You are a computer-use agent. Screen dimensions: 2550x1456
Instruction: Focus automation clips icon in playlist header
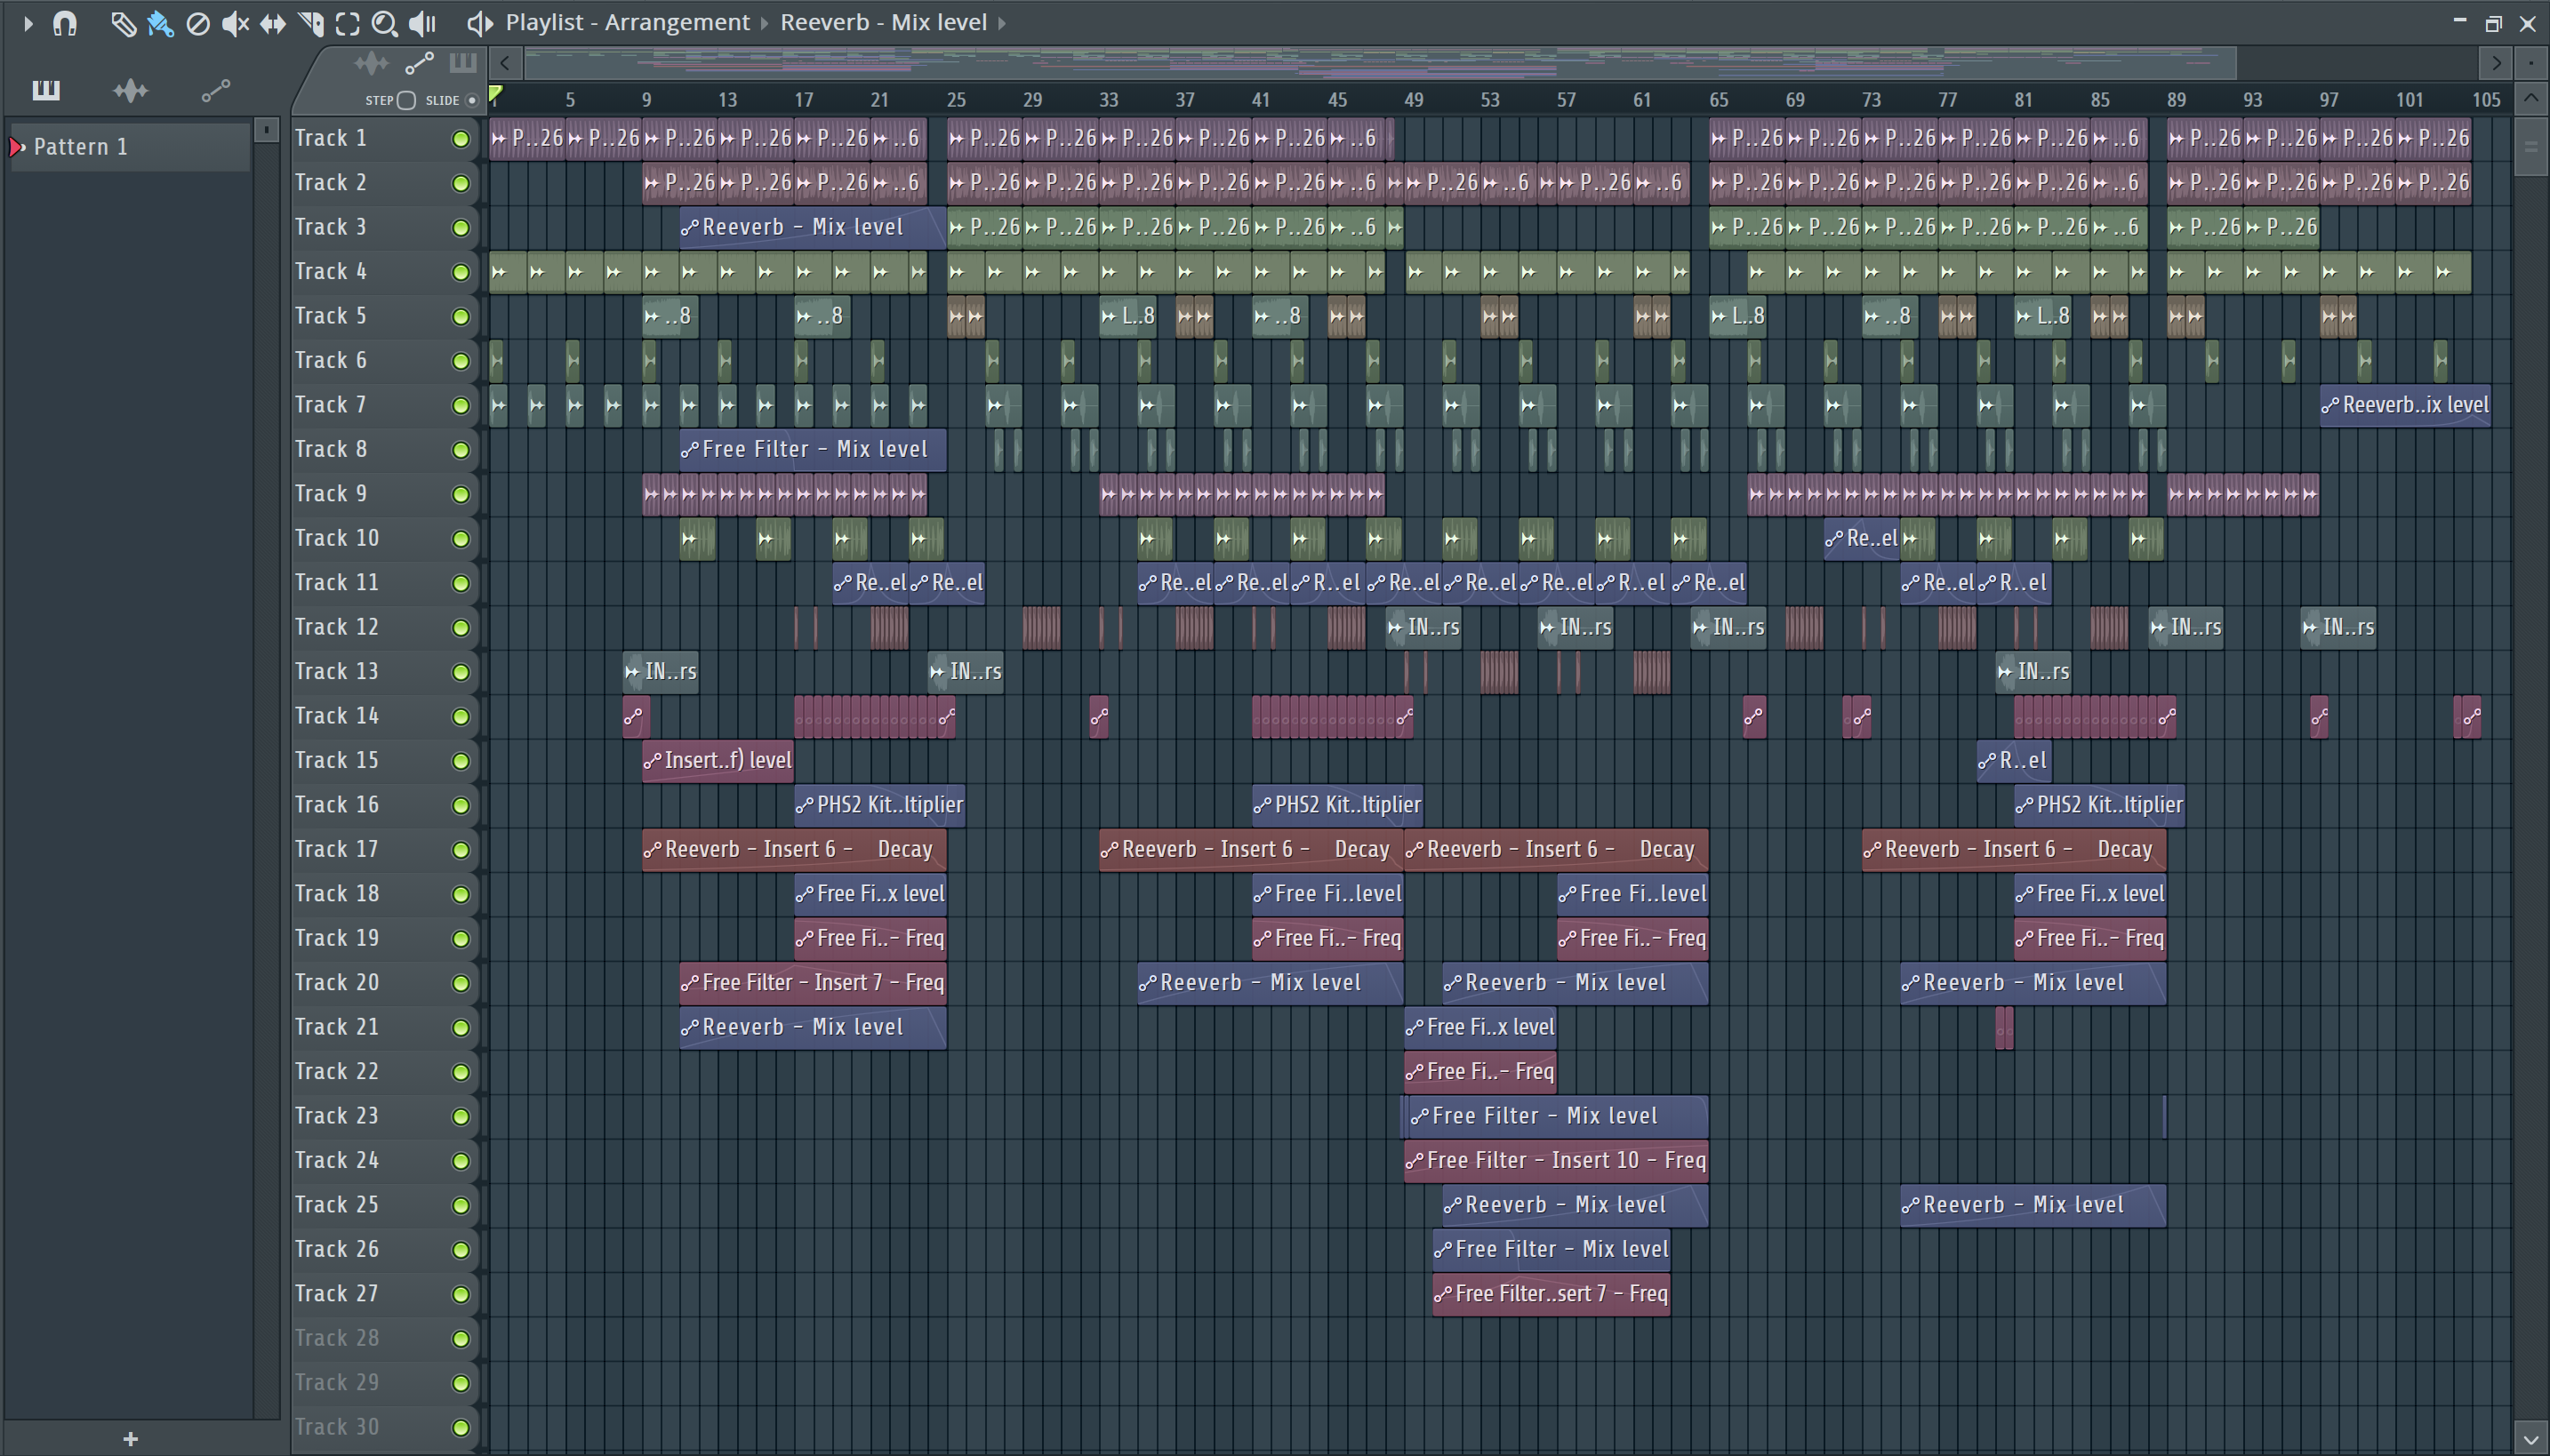pos(419,63)
